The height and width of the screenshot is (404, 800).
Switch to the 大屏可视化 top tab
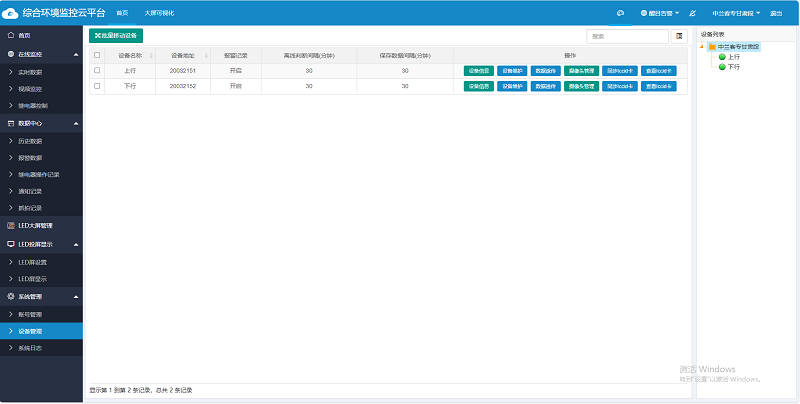159,13
